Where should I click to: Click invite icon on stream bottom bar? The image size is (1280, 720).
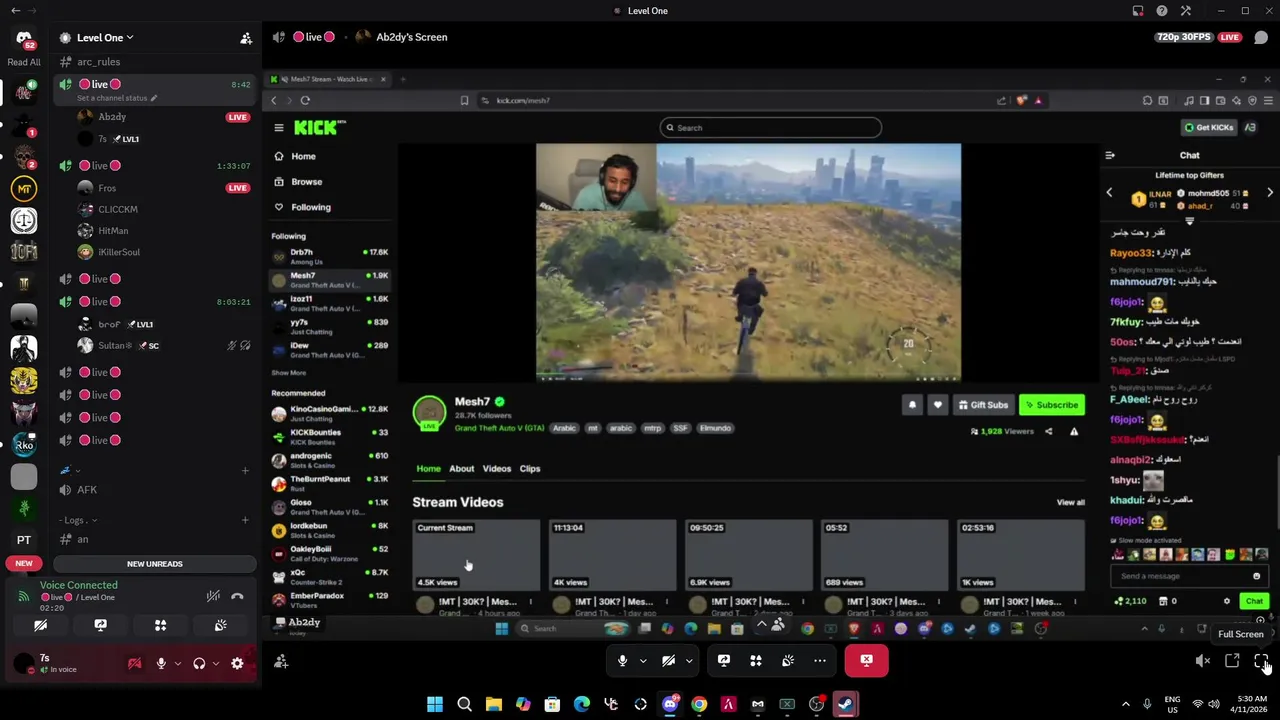click(281, 661)
